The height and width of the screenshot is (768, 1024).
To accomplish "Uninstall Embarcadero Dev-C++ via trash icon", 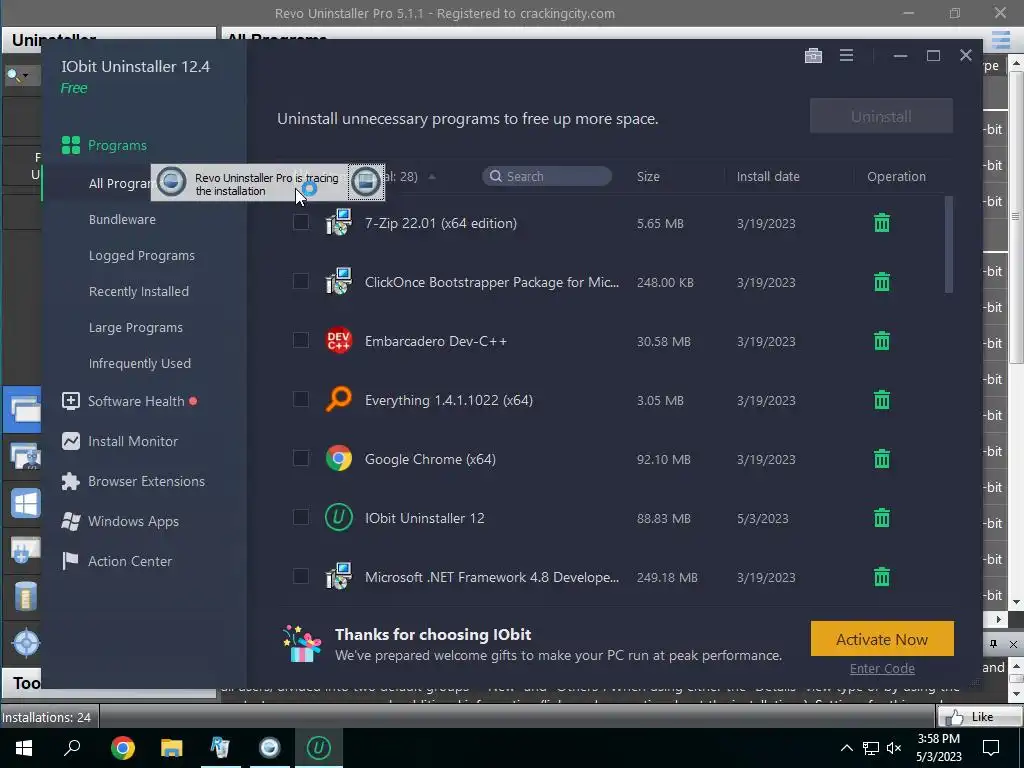I will pyautogui.click(x=882, y=341).
